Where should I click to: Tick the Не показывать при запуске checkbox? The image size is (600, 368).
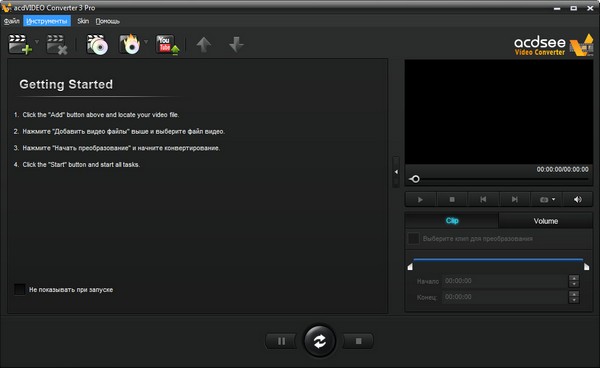point(20,289)
